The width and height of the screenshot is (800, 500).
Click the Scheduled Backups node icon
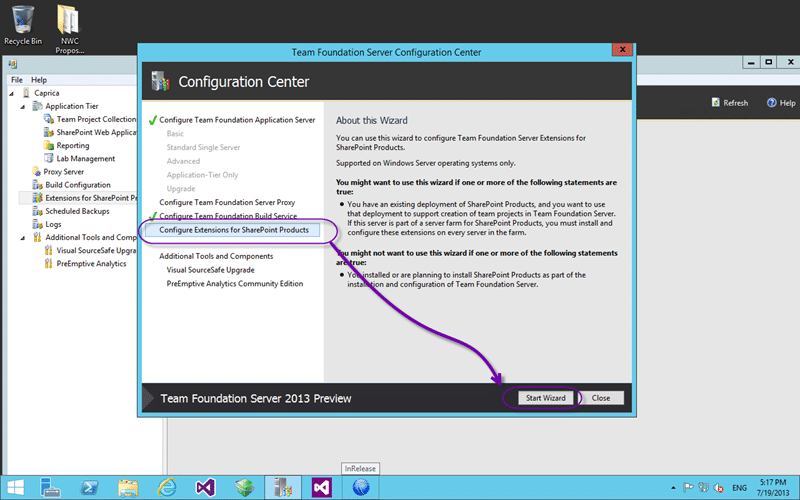(x=37, y=211)
